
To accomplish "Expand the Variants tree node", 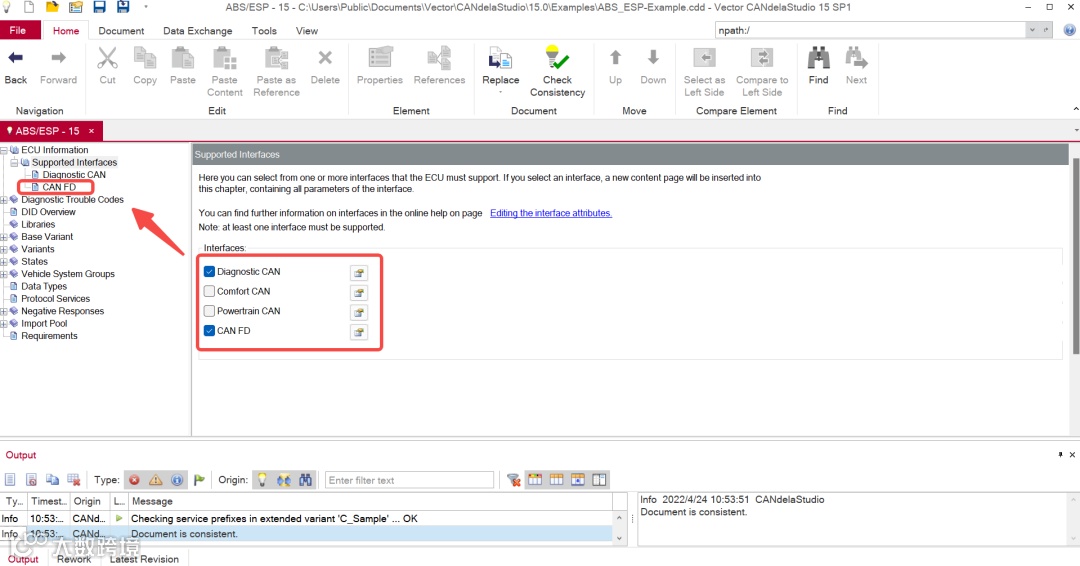I will coord(4,249).
